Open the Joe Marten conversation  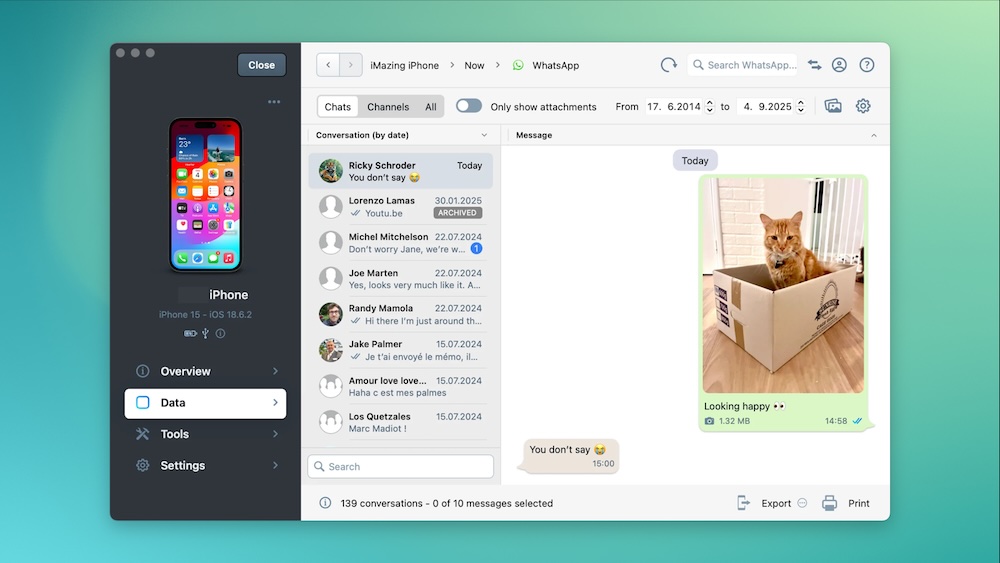pyautogui.click(x=401, y=279)
